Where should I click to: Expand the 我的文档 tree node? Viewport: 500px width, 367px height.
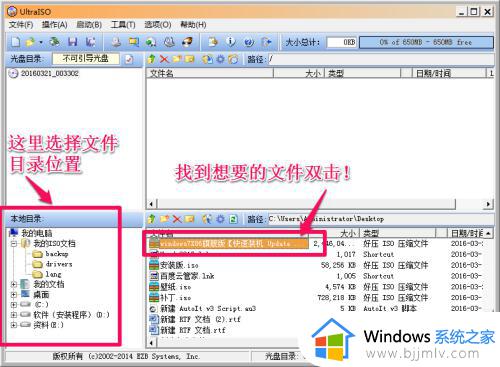coord(14,284)
